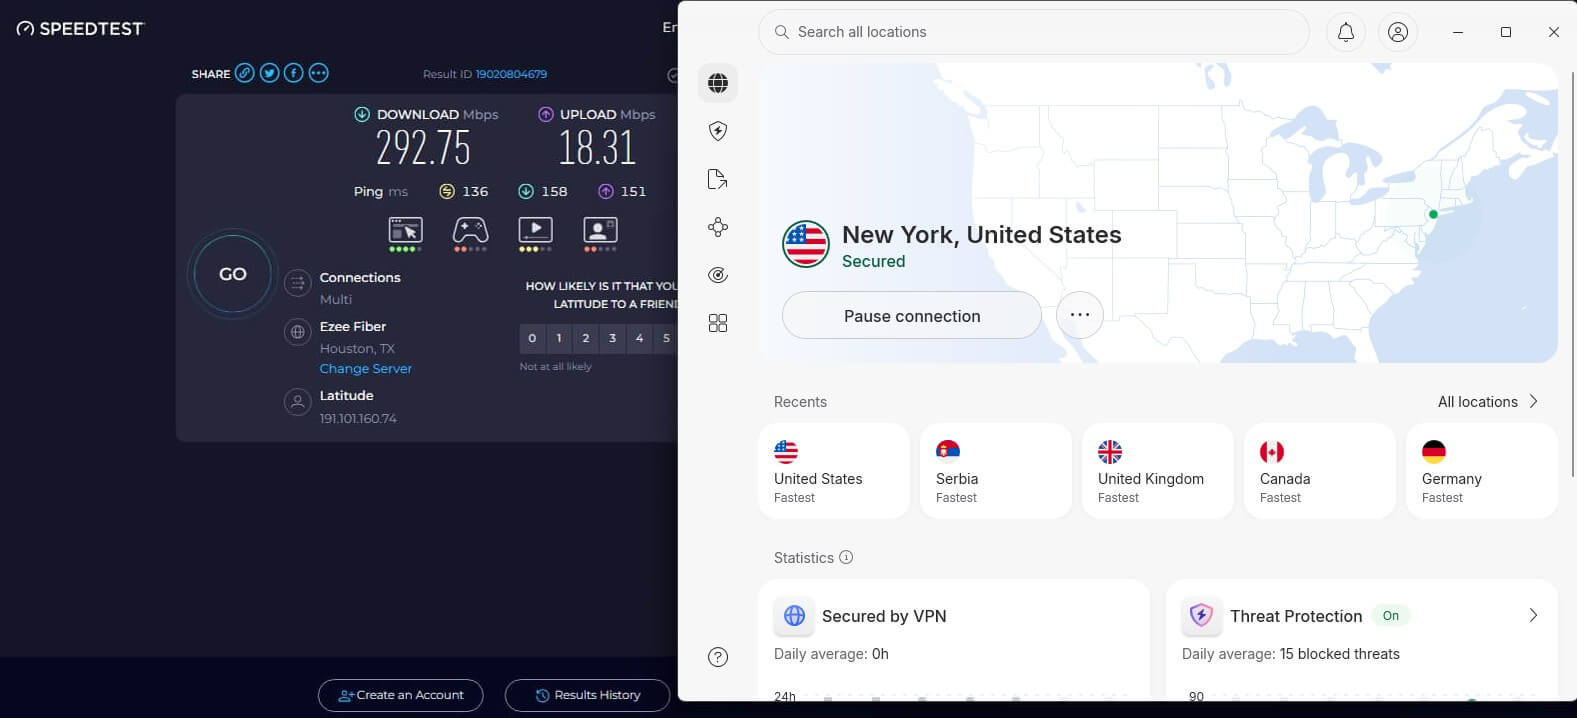
Task: Click the video chat quality icon
Action: [x=600, y=234]
